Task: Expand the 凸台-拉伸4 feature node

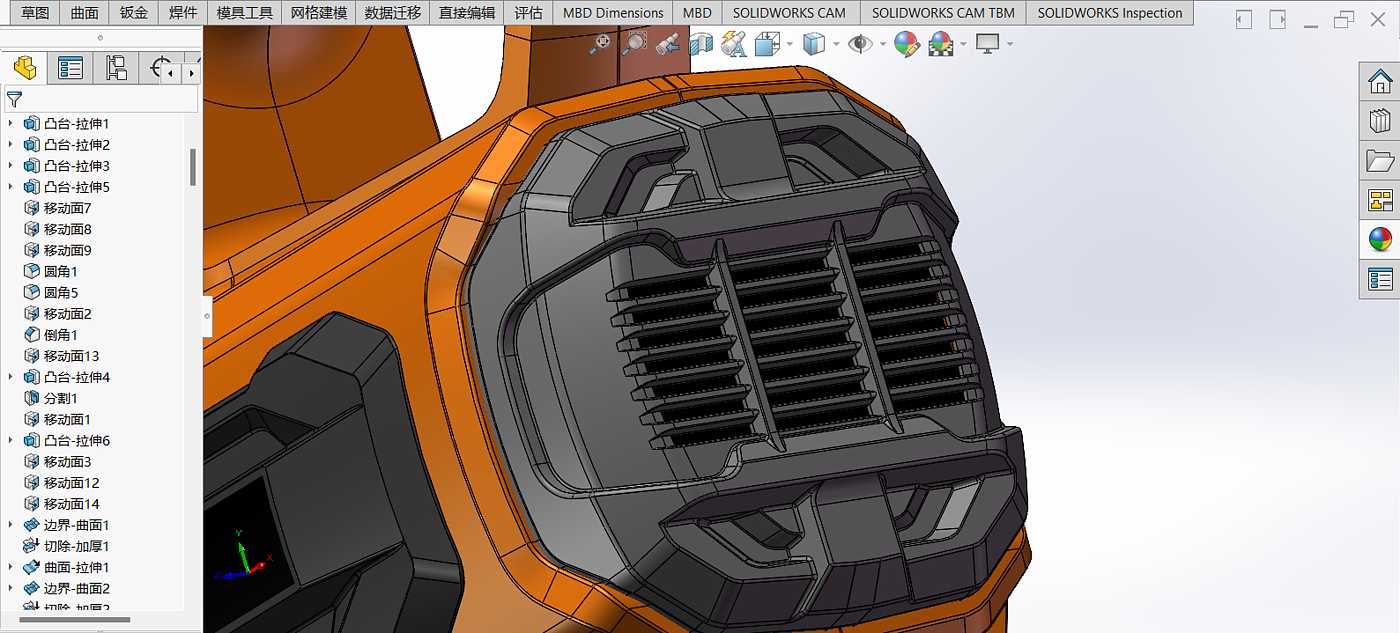Action: click(11, 377)
